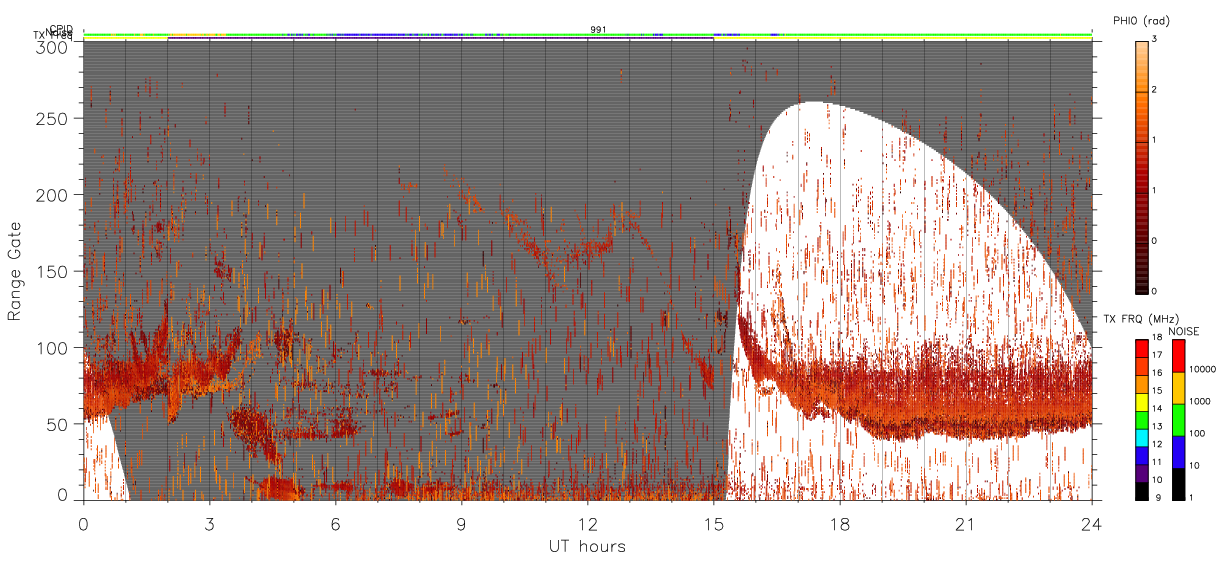1228x567 pixels.
Task: Click the PHI0 gradient colorbar
Action: click(1142, 168)
